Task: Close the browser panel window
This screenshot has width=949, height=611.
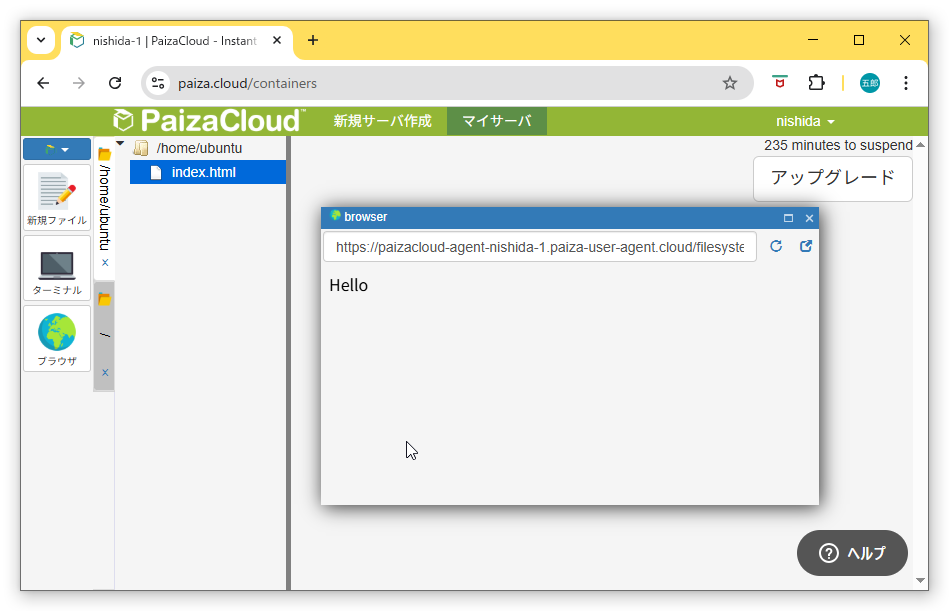Action: click(809, 218)
